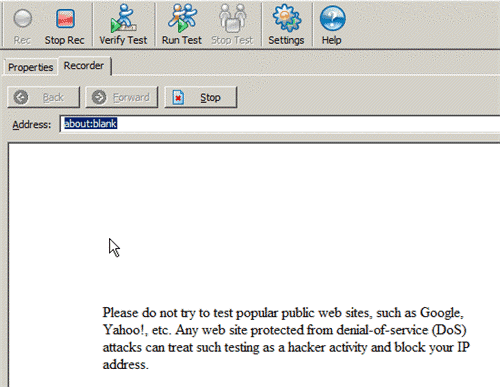
Task: Select the Recorder tab
Action: coord(84,66)
